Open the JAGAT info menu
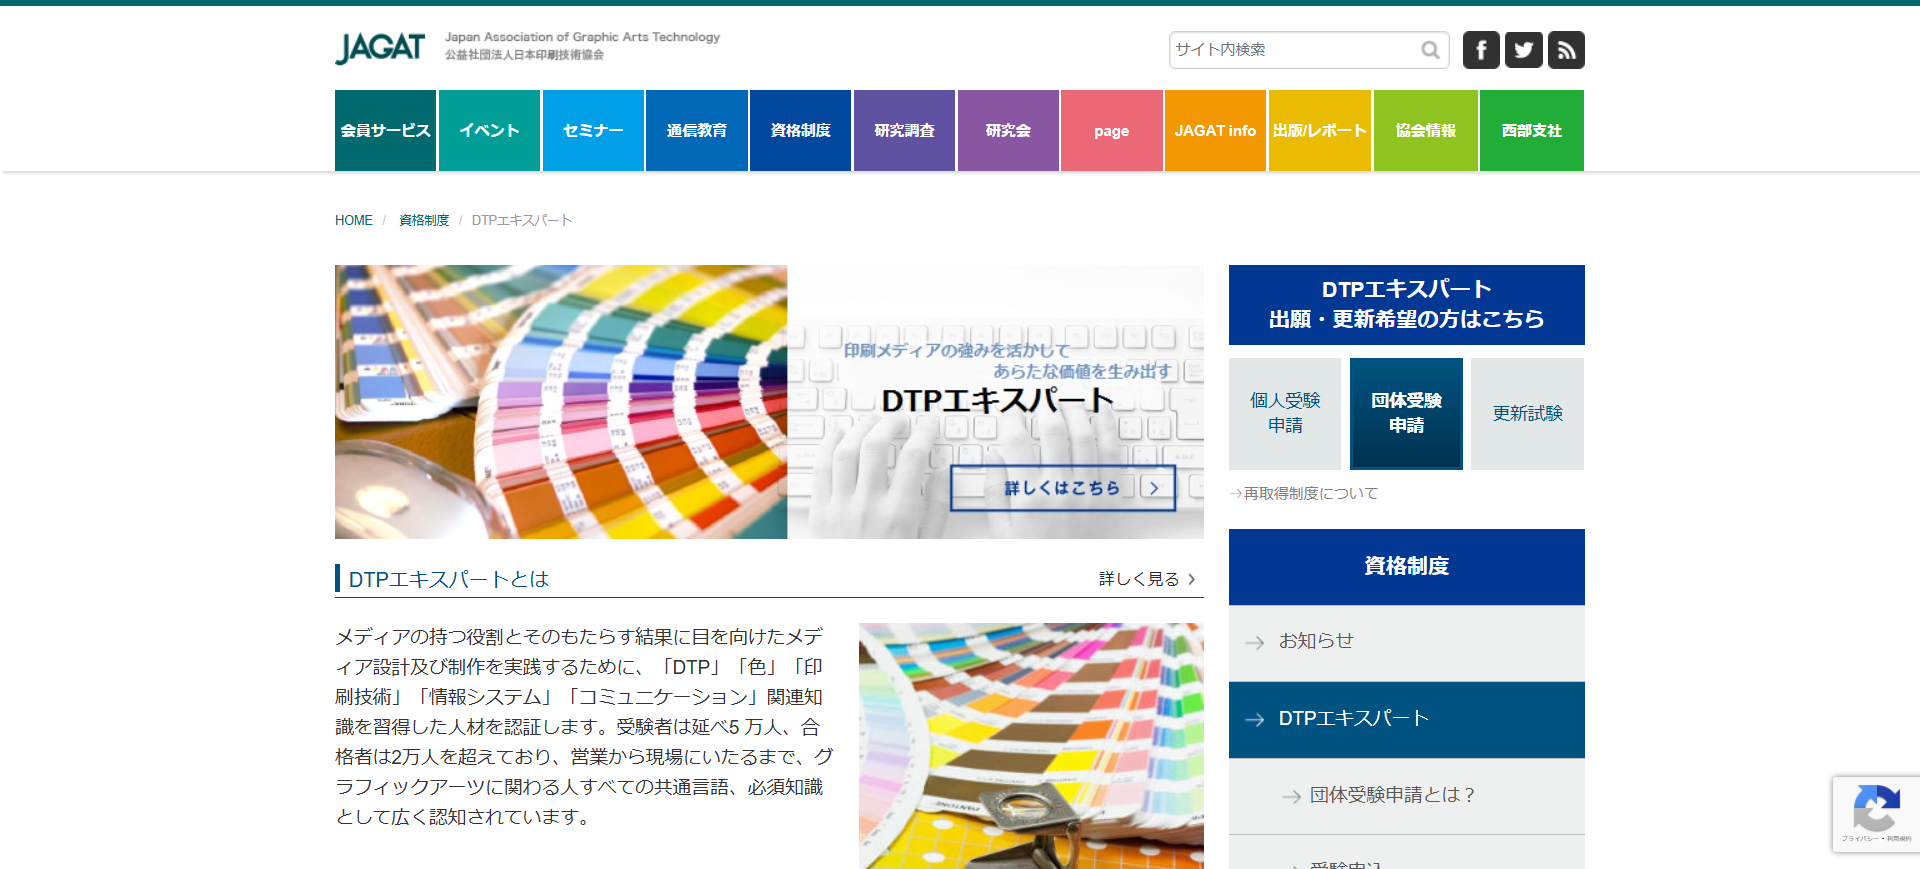The height and width of the screenshot is (869, 1920). click(1215, 130)
